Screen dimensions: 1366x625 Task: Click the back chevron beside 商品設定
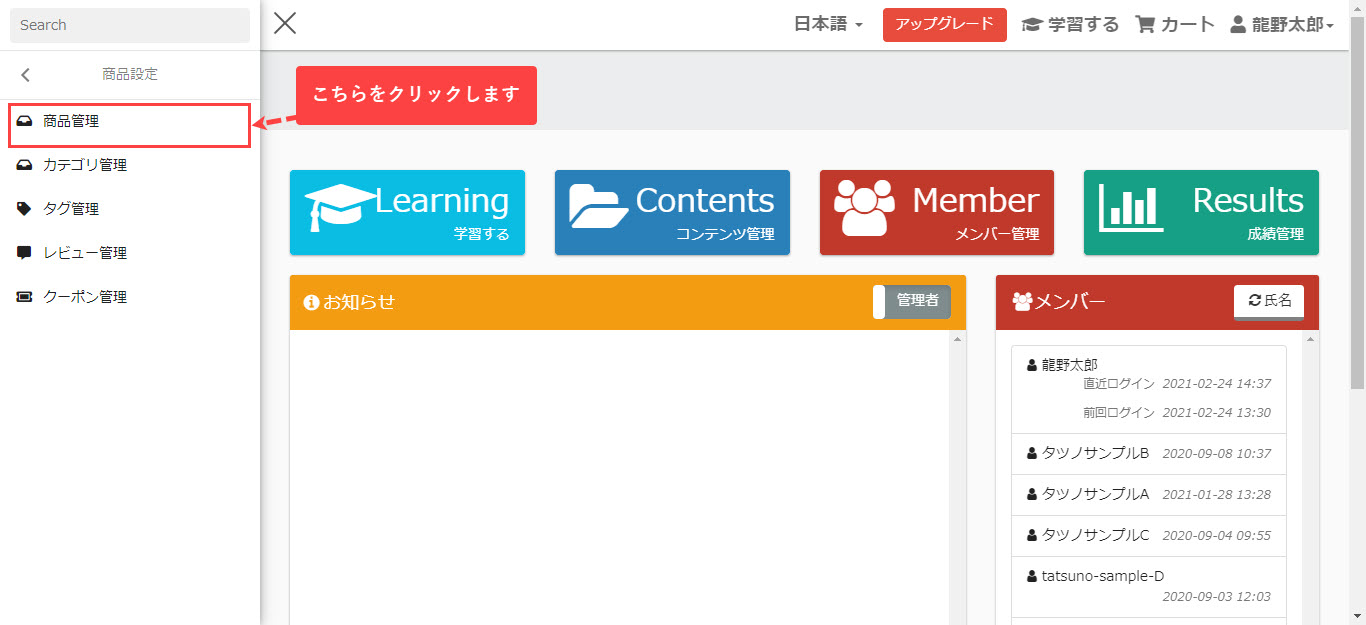click(26, 75)
